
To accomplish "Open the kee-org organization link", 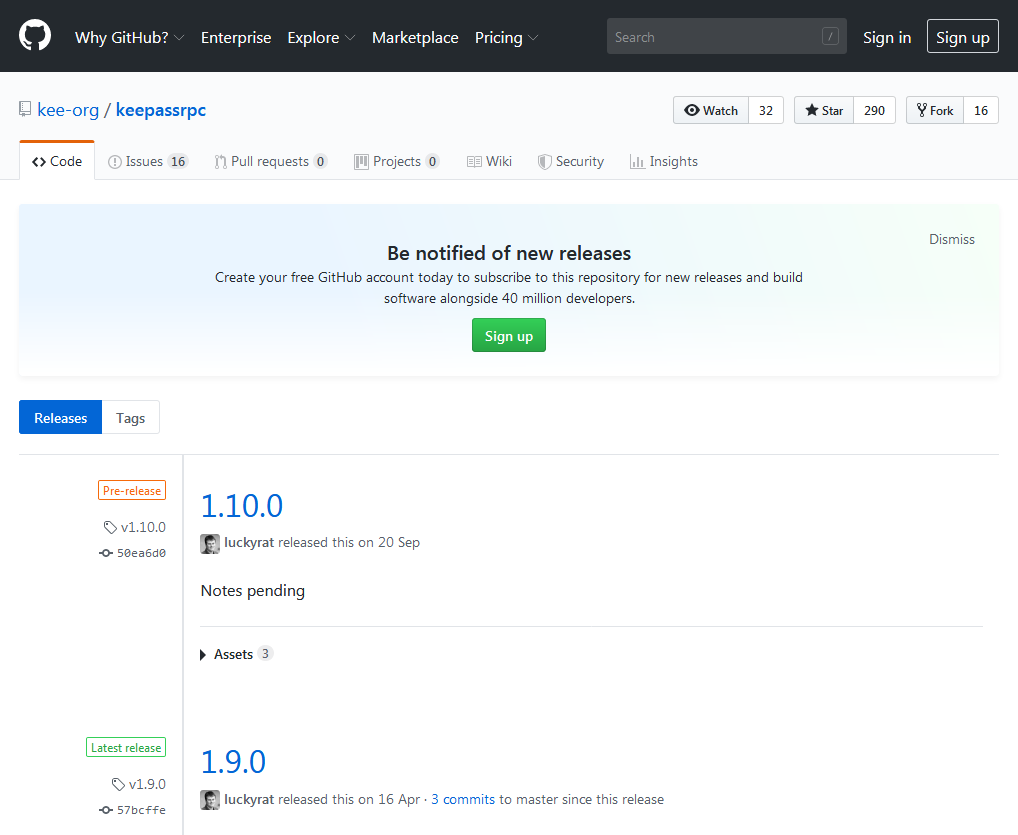I will (x=68, y=110).
